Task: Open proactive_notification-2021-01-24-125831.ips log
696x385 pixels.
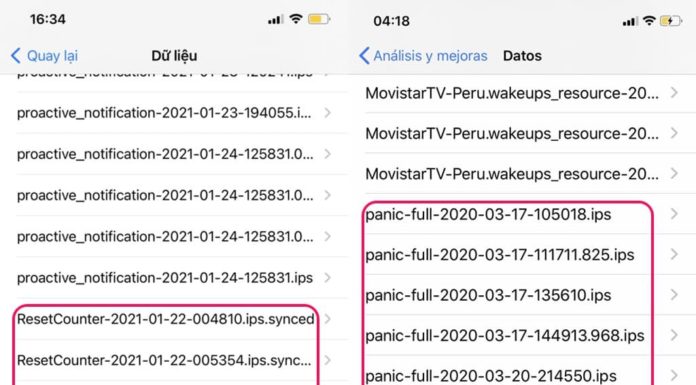Action: [174, 278]
